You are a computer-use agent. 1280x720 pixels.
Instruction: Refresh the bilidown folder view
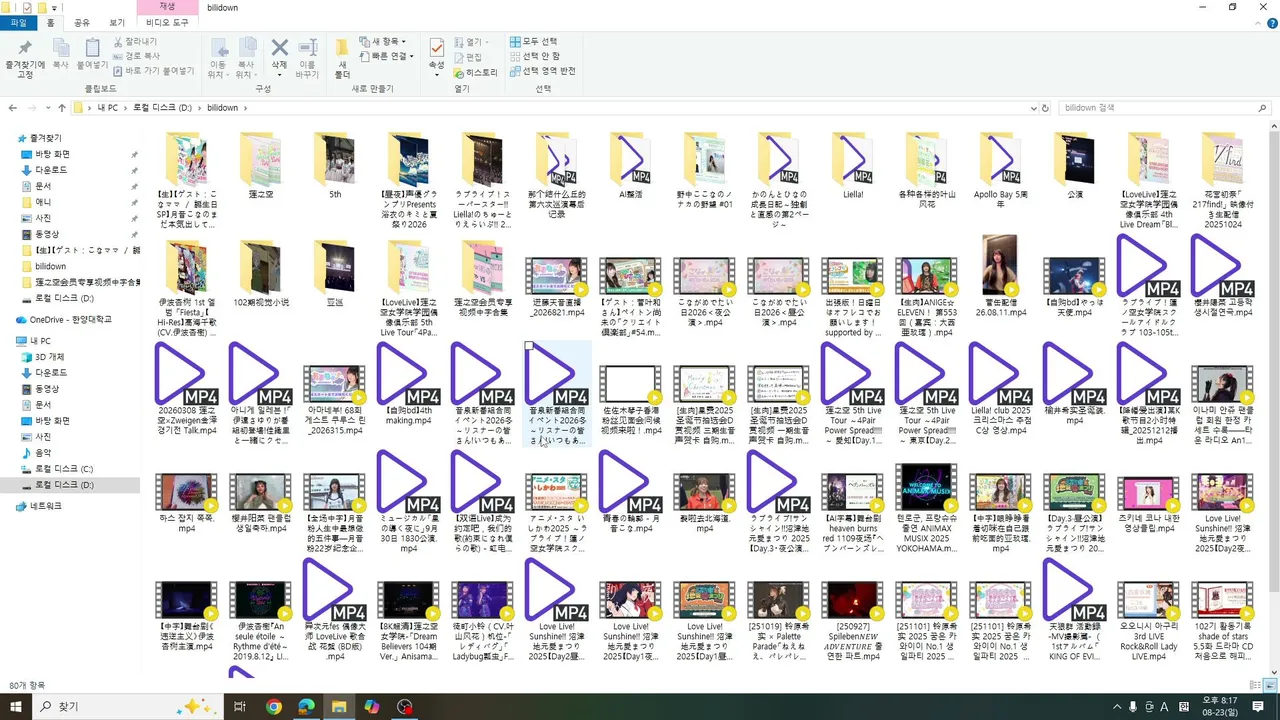point(1046,108)
